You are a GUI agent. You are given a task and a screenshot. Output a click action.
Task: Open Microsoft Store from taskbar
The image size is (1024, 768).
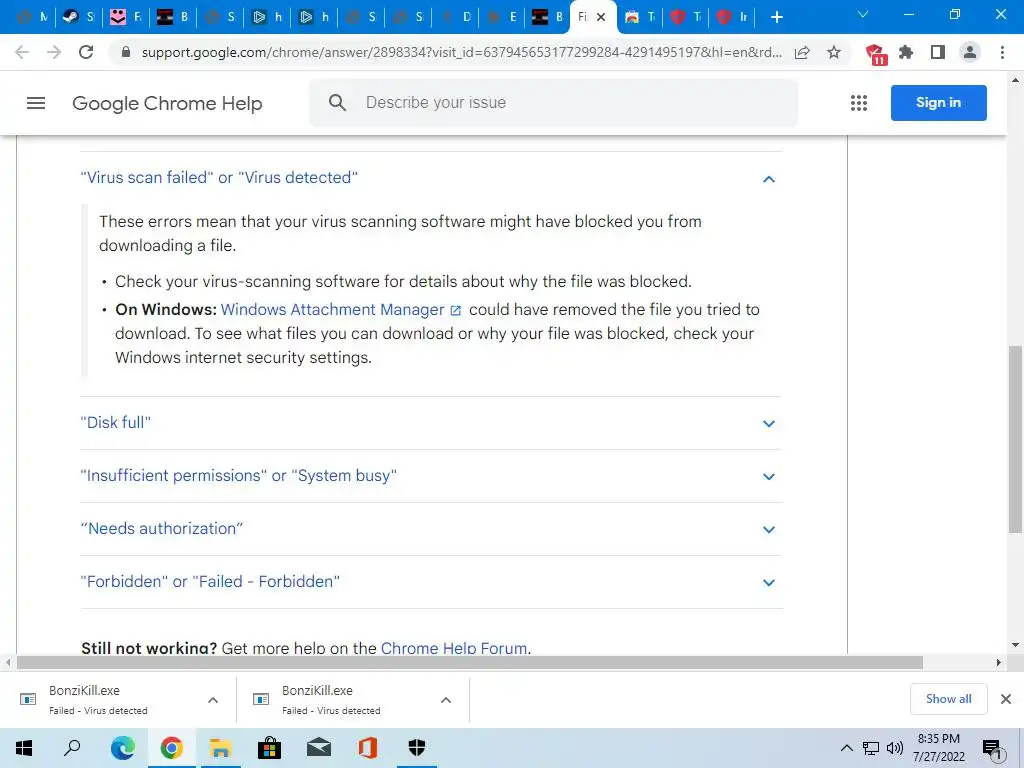(269, 748)
